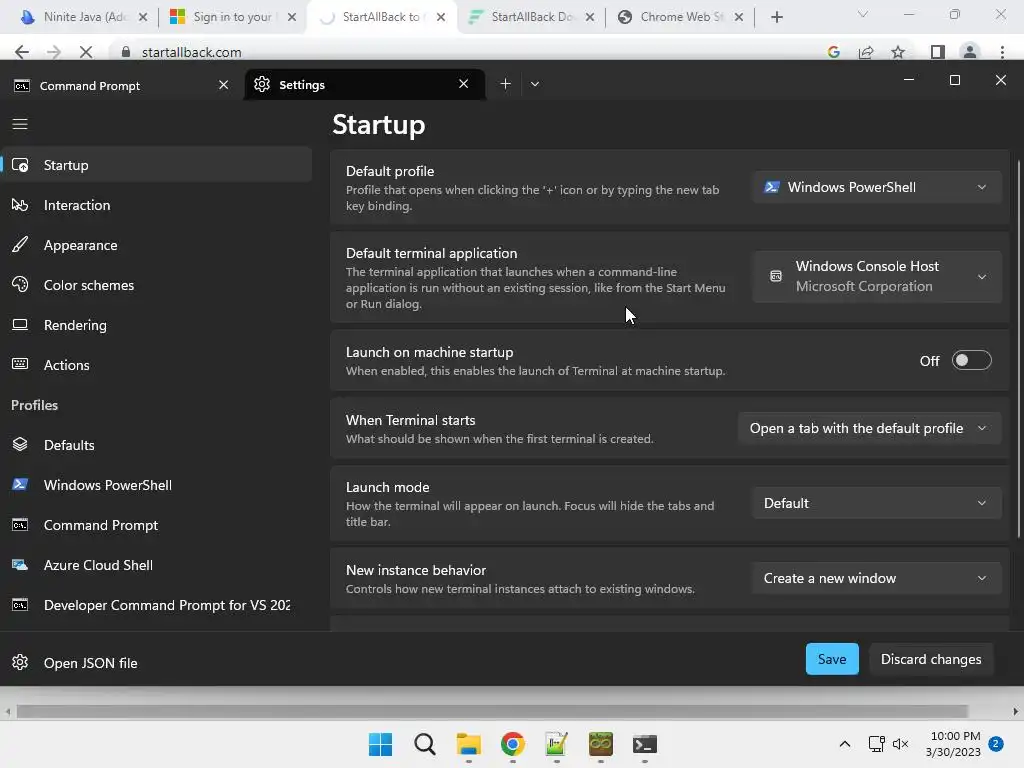Screen dimensions: 1024x768
Task: Open Rendering settings page
Action: tap(157, 325)
